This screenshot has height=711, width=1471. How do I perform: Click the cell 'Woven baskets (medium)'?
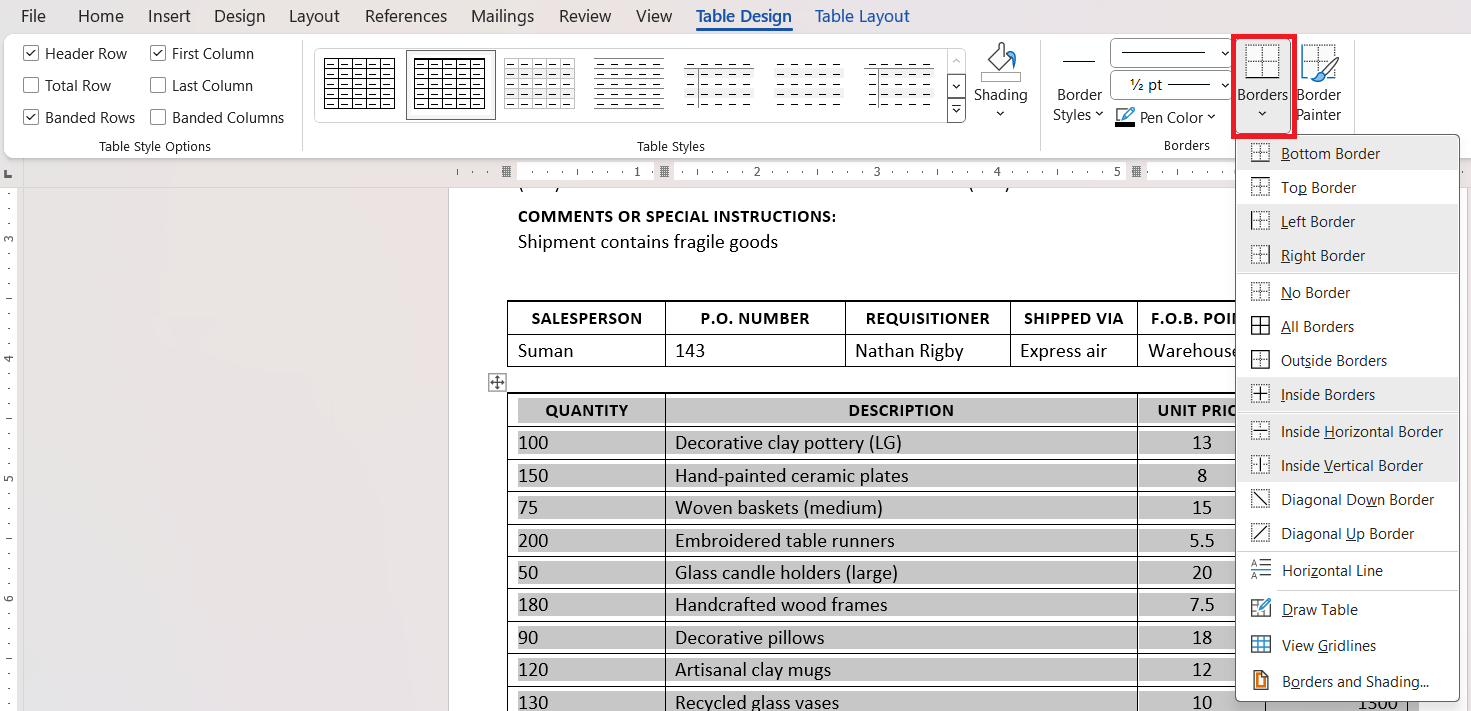pyautogui.click(x=901, y=508)
